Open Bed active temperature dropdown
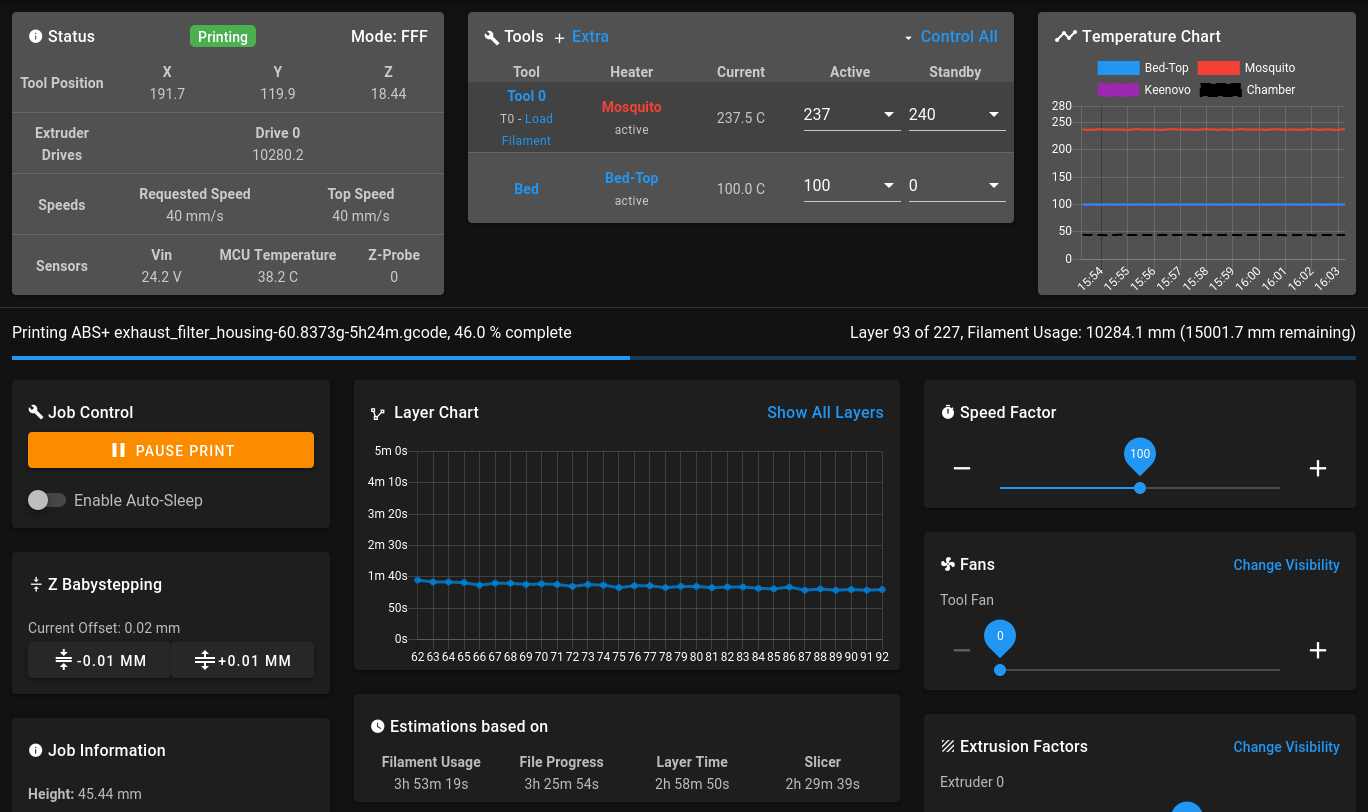 click(889, 186)
